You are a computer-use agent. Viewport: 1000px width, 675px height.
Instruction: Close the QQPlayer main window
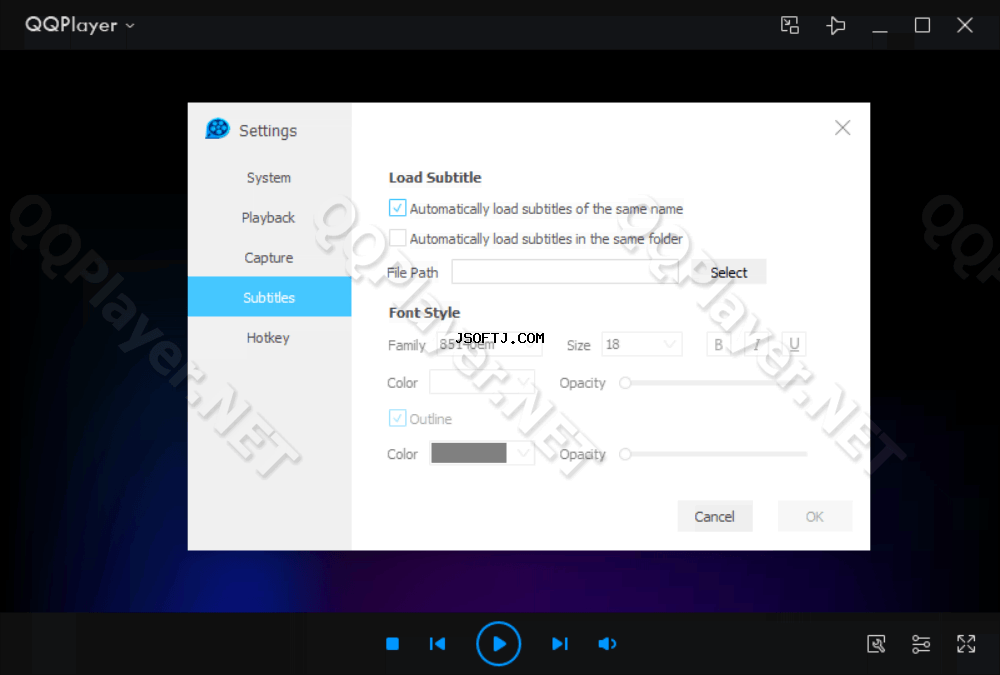(x=965, y=25)
